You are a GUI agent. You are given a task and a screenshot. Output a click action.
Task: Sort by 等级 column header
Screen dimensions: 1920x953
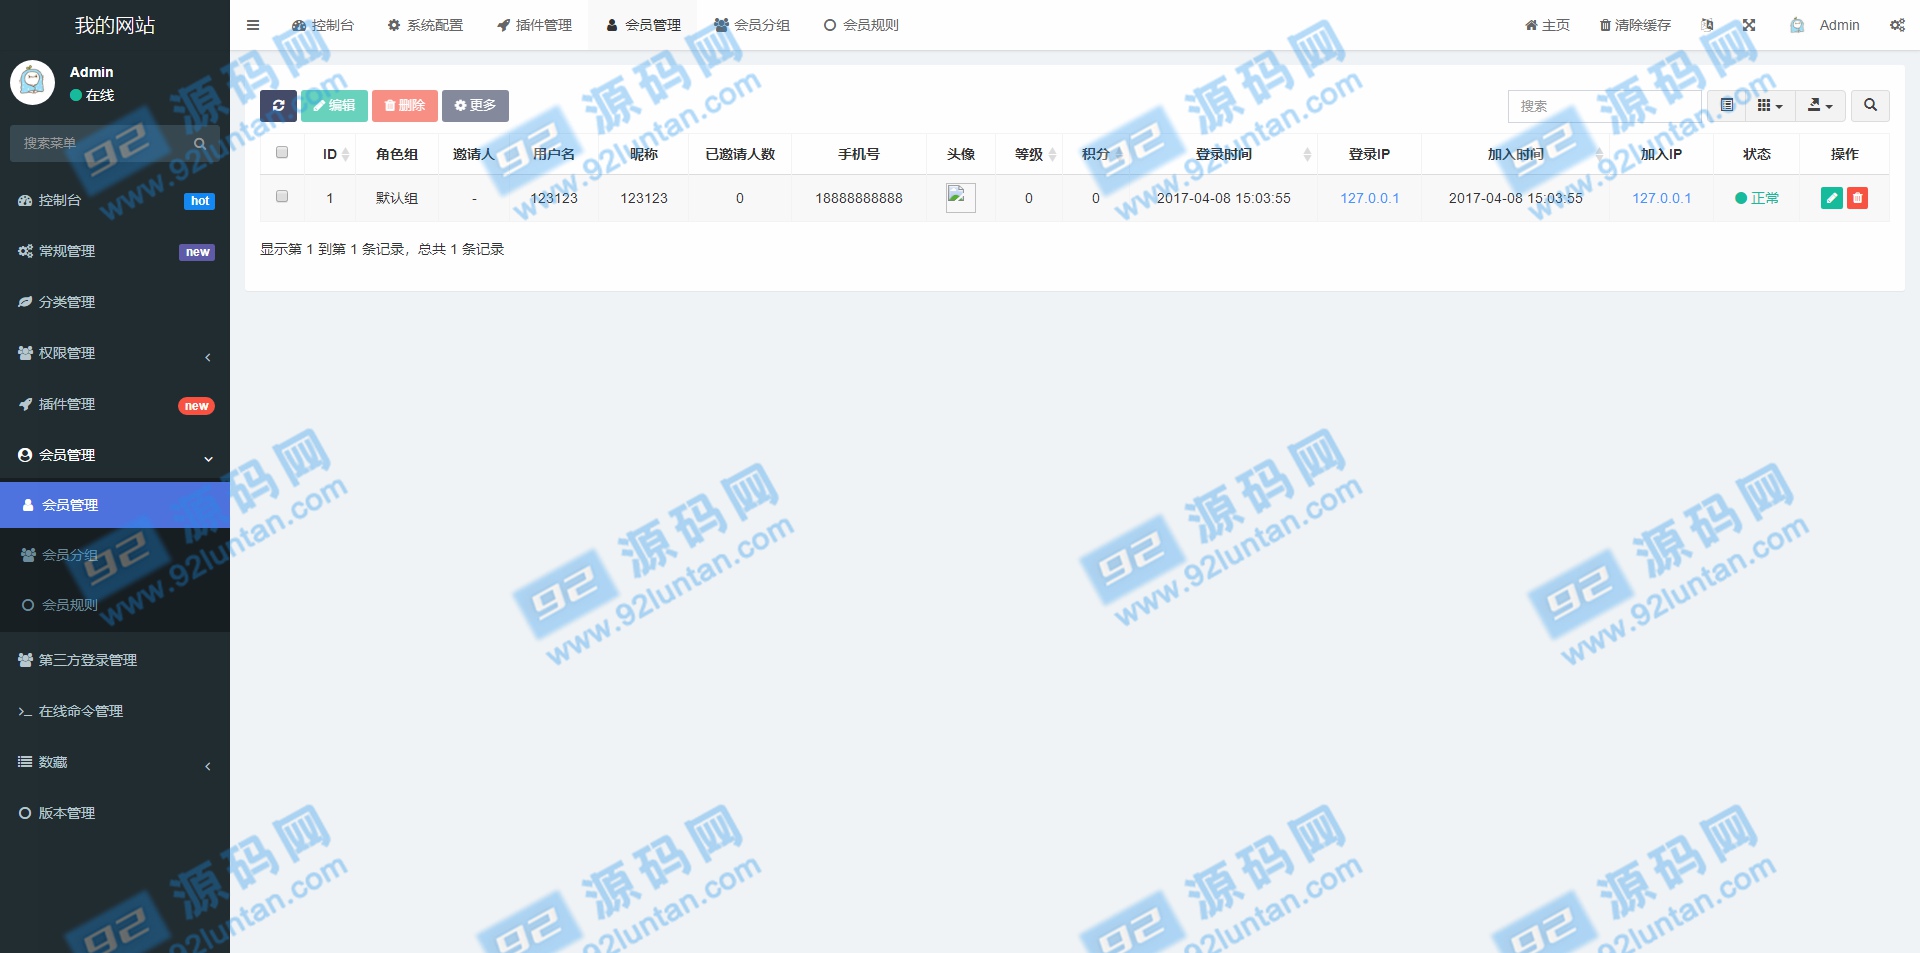(1029, 154)
